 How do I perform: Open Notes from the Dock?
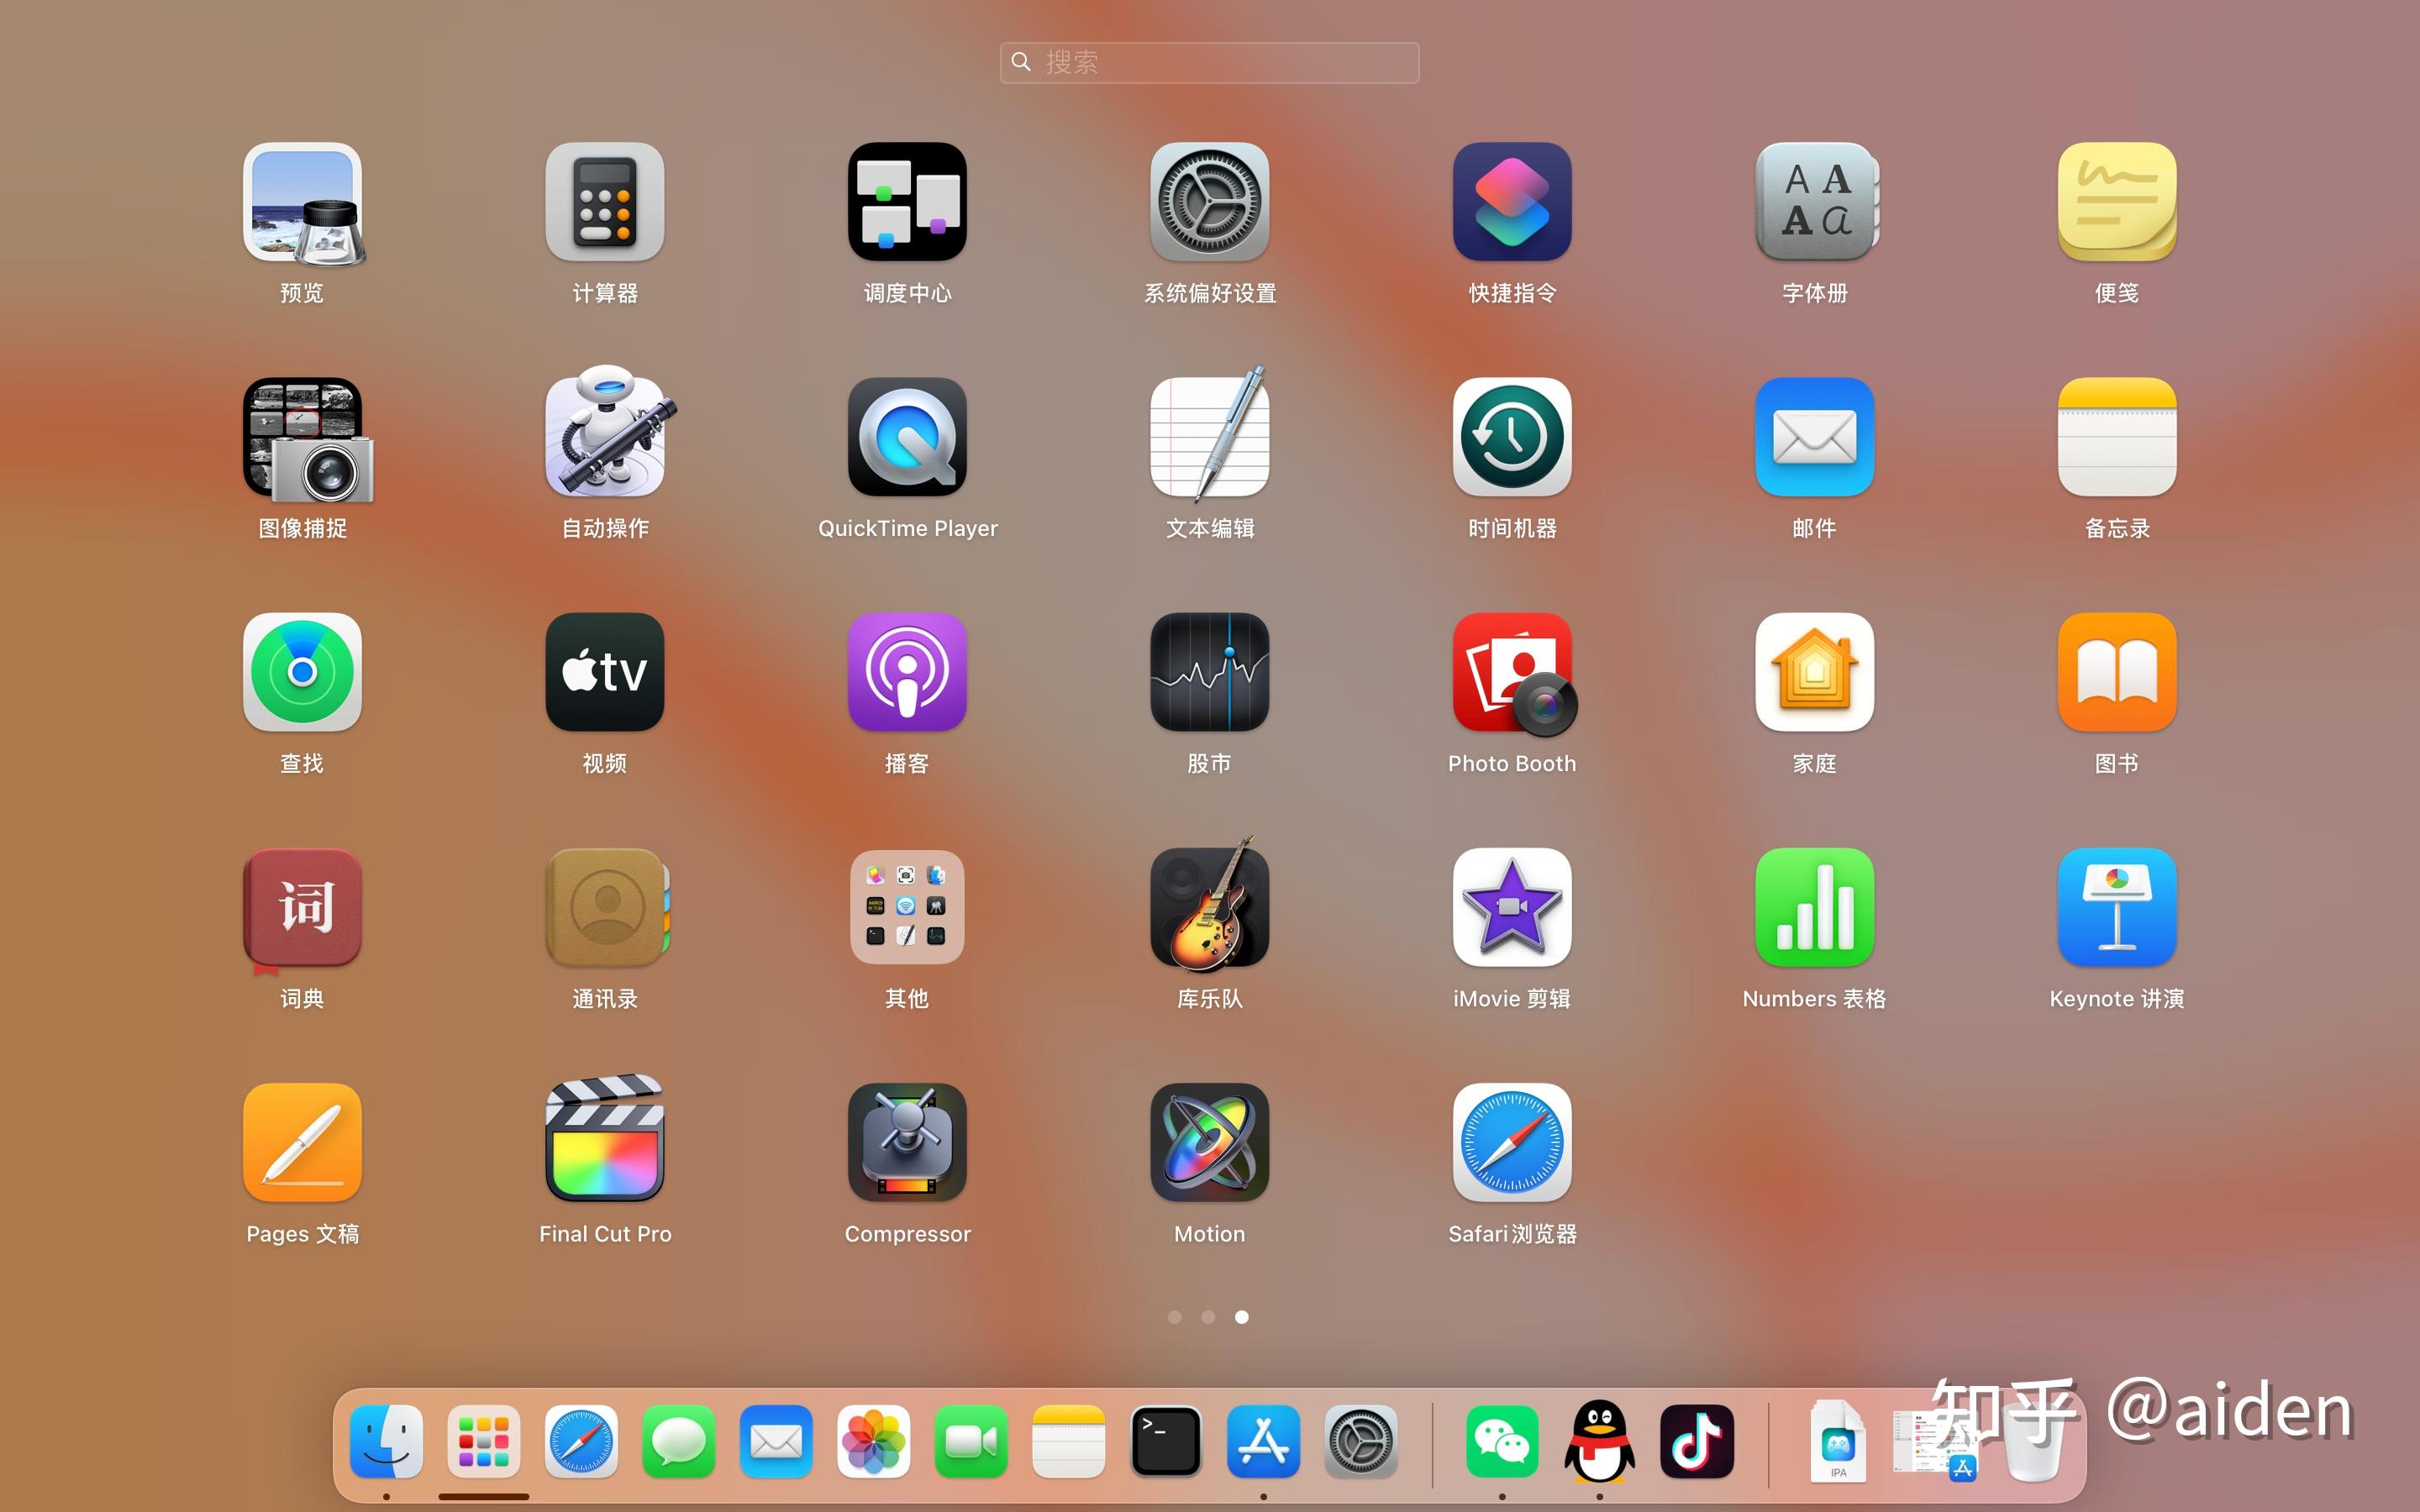1069,1441
